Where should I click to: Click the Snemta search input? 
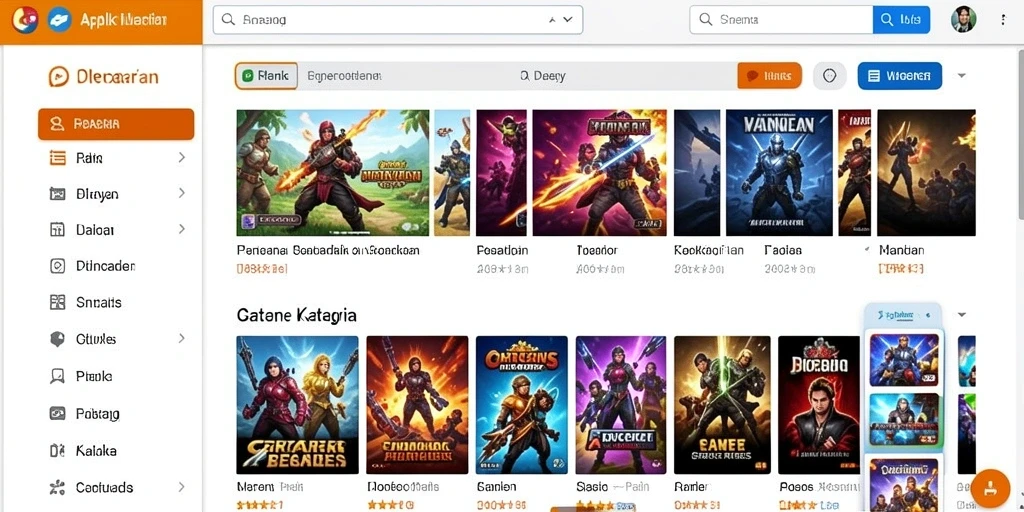pos(781,20)
